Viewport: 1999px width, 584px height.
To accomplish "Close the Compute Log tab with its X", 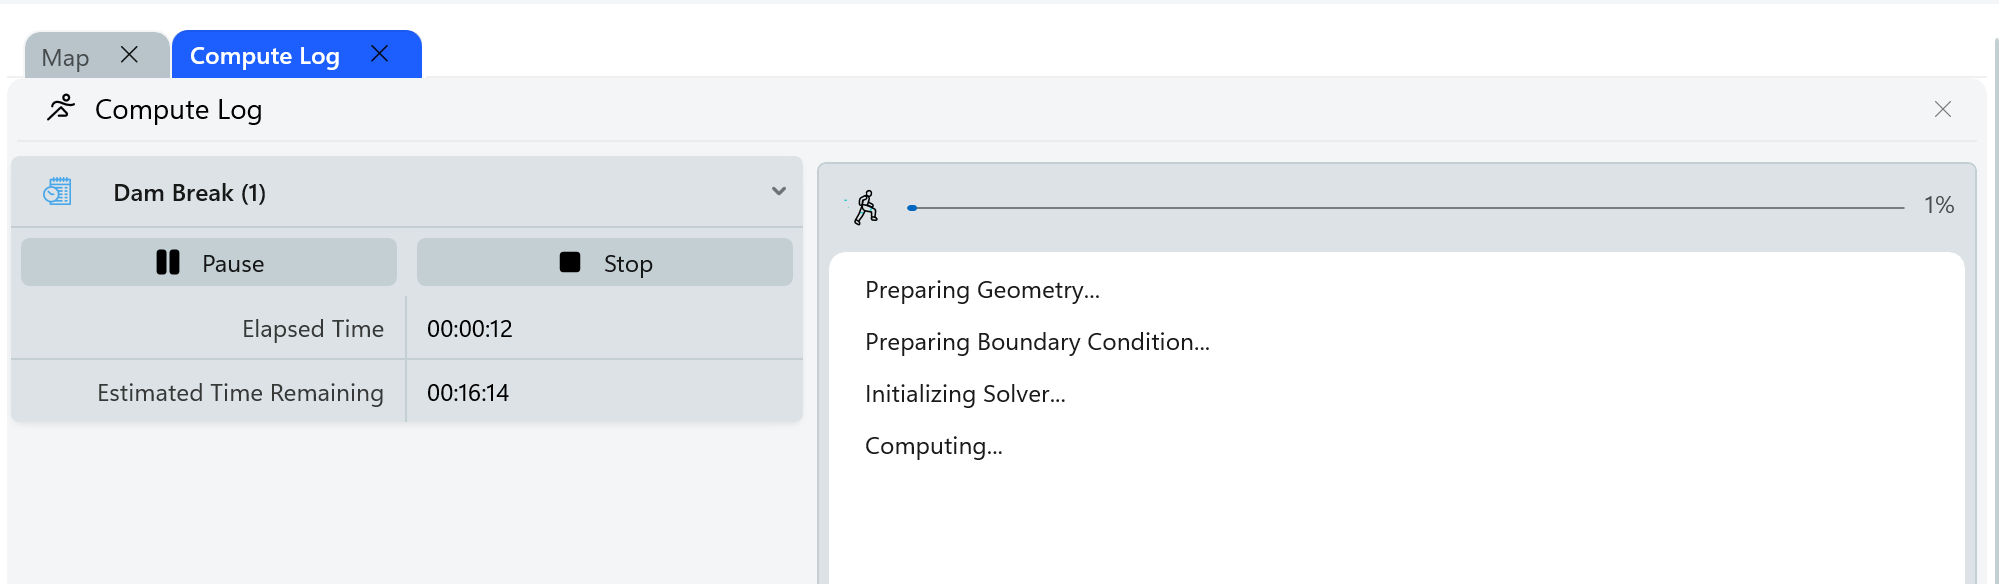I will (379, 54).
